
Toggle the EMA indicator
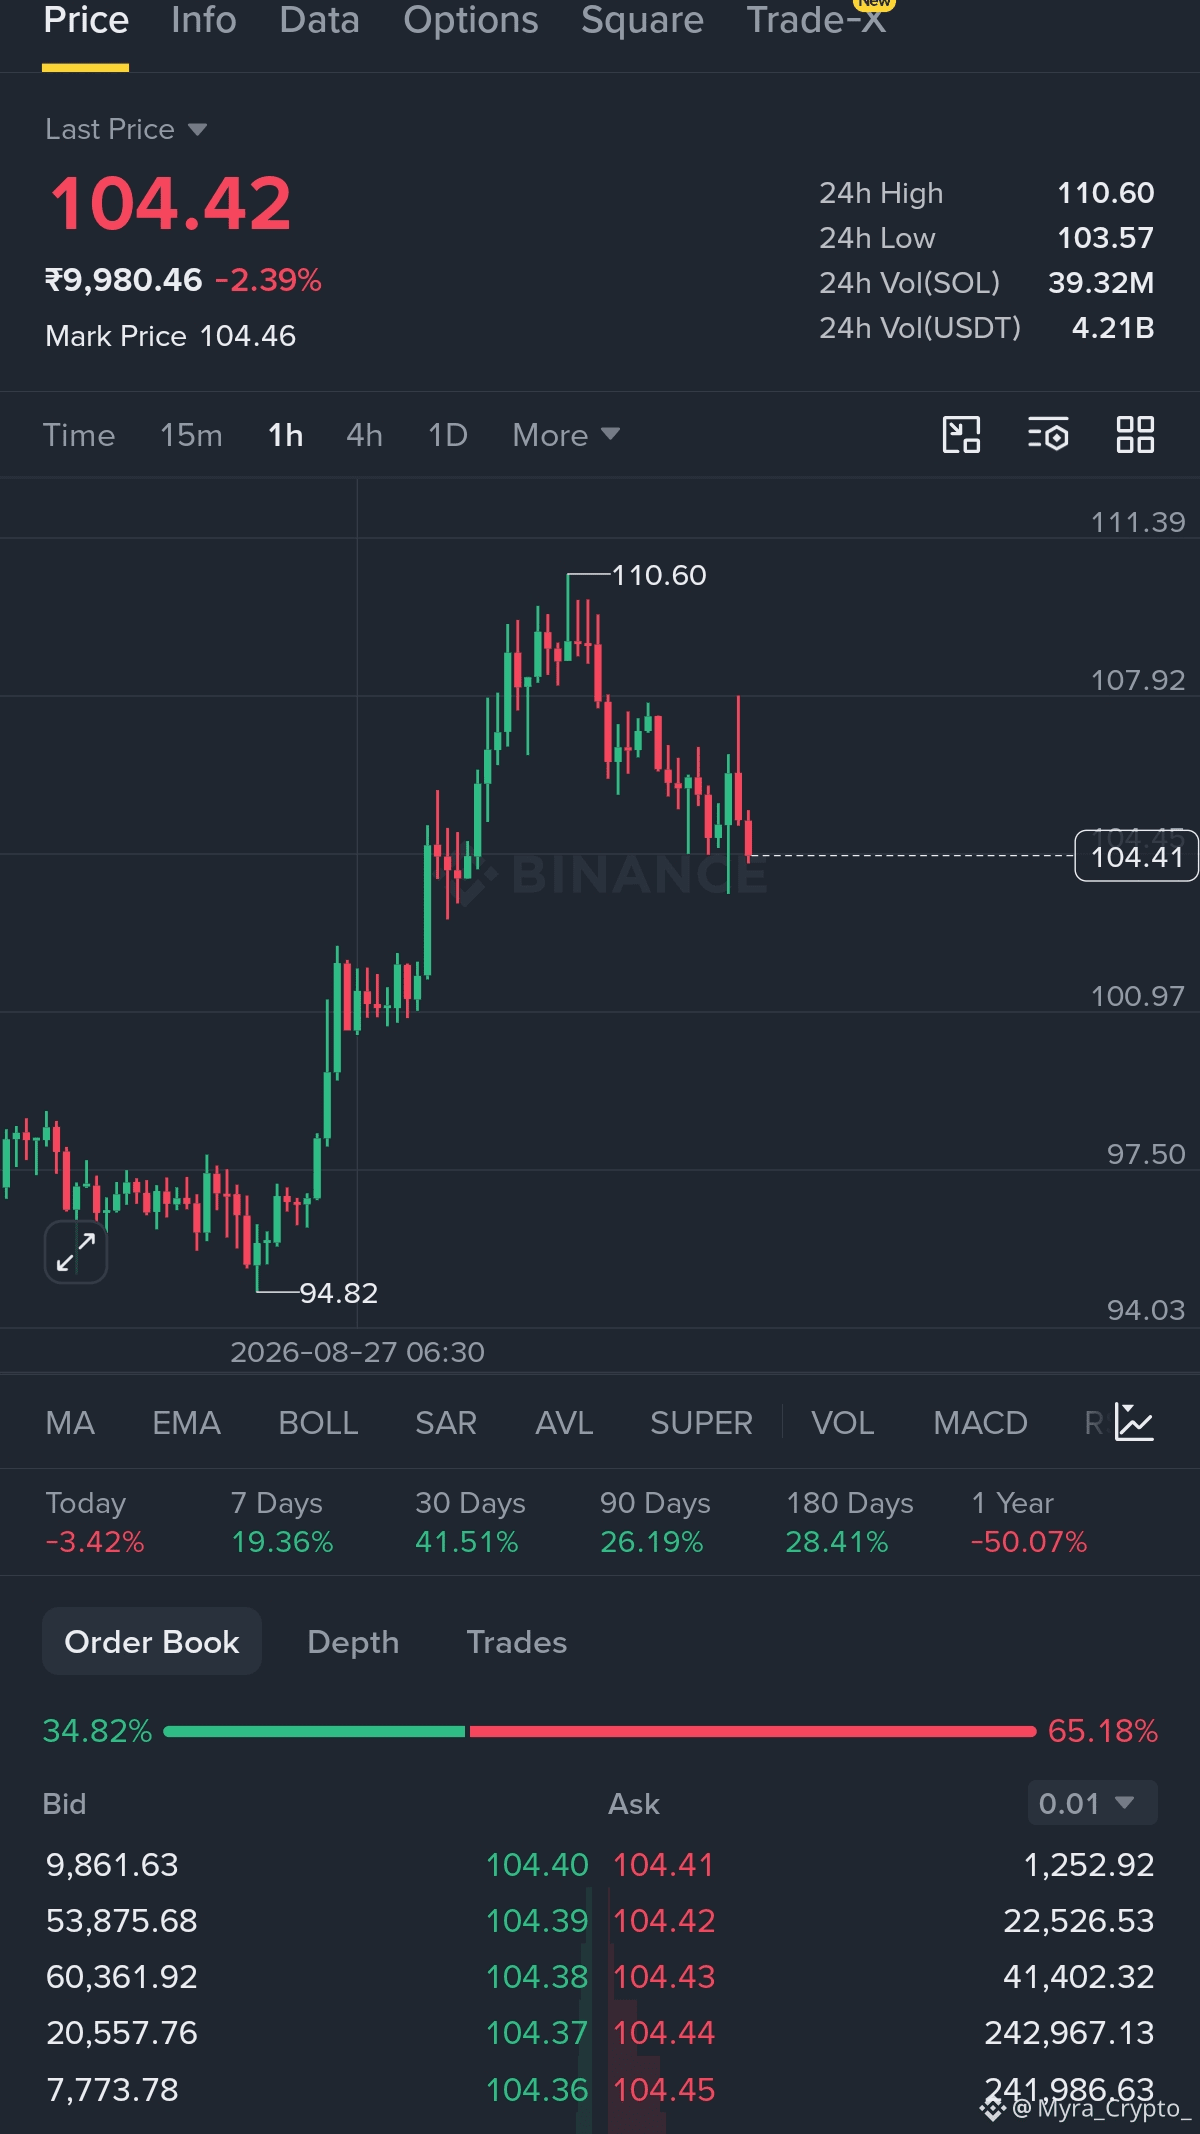(x=186, y=1422)
